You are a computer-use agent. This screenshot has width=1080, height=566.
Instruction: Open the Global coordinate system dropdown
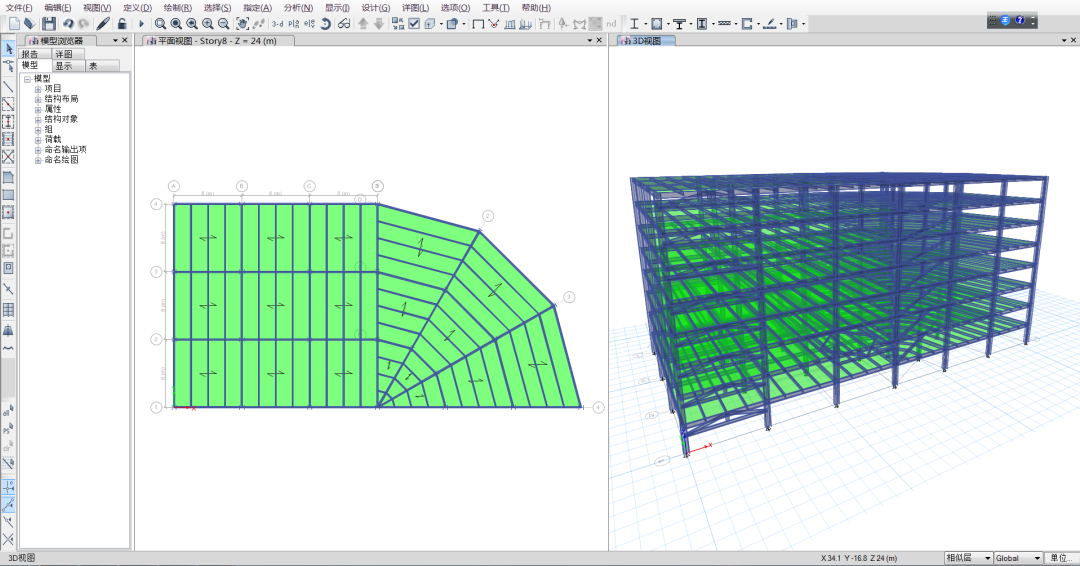(1017, 558)
